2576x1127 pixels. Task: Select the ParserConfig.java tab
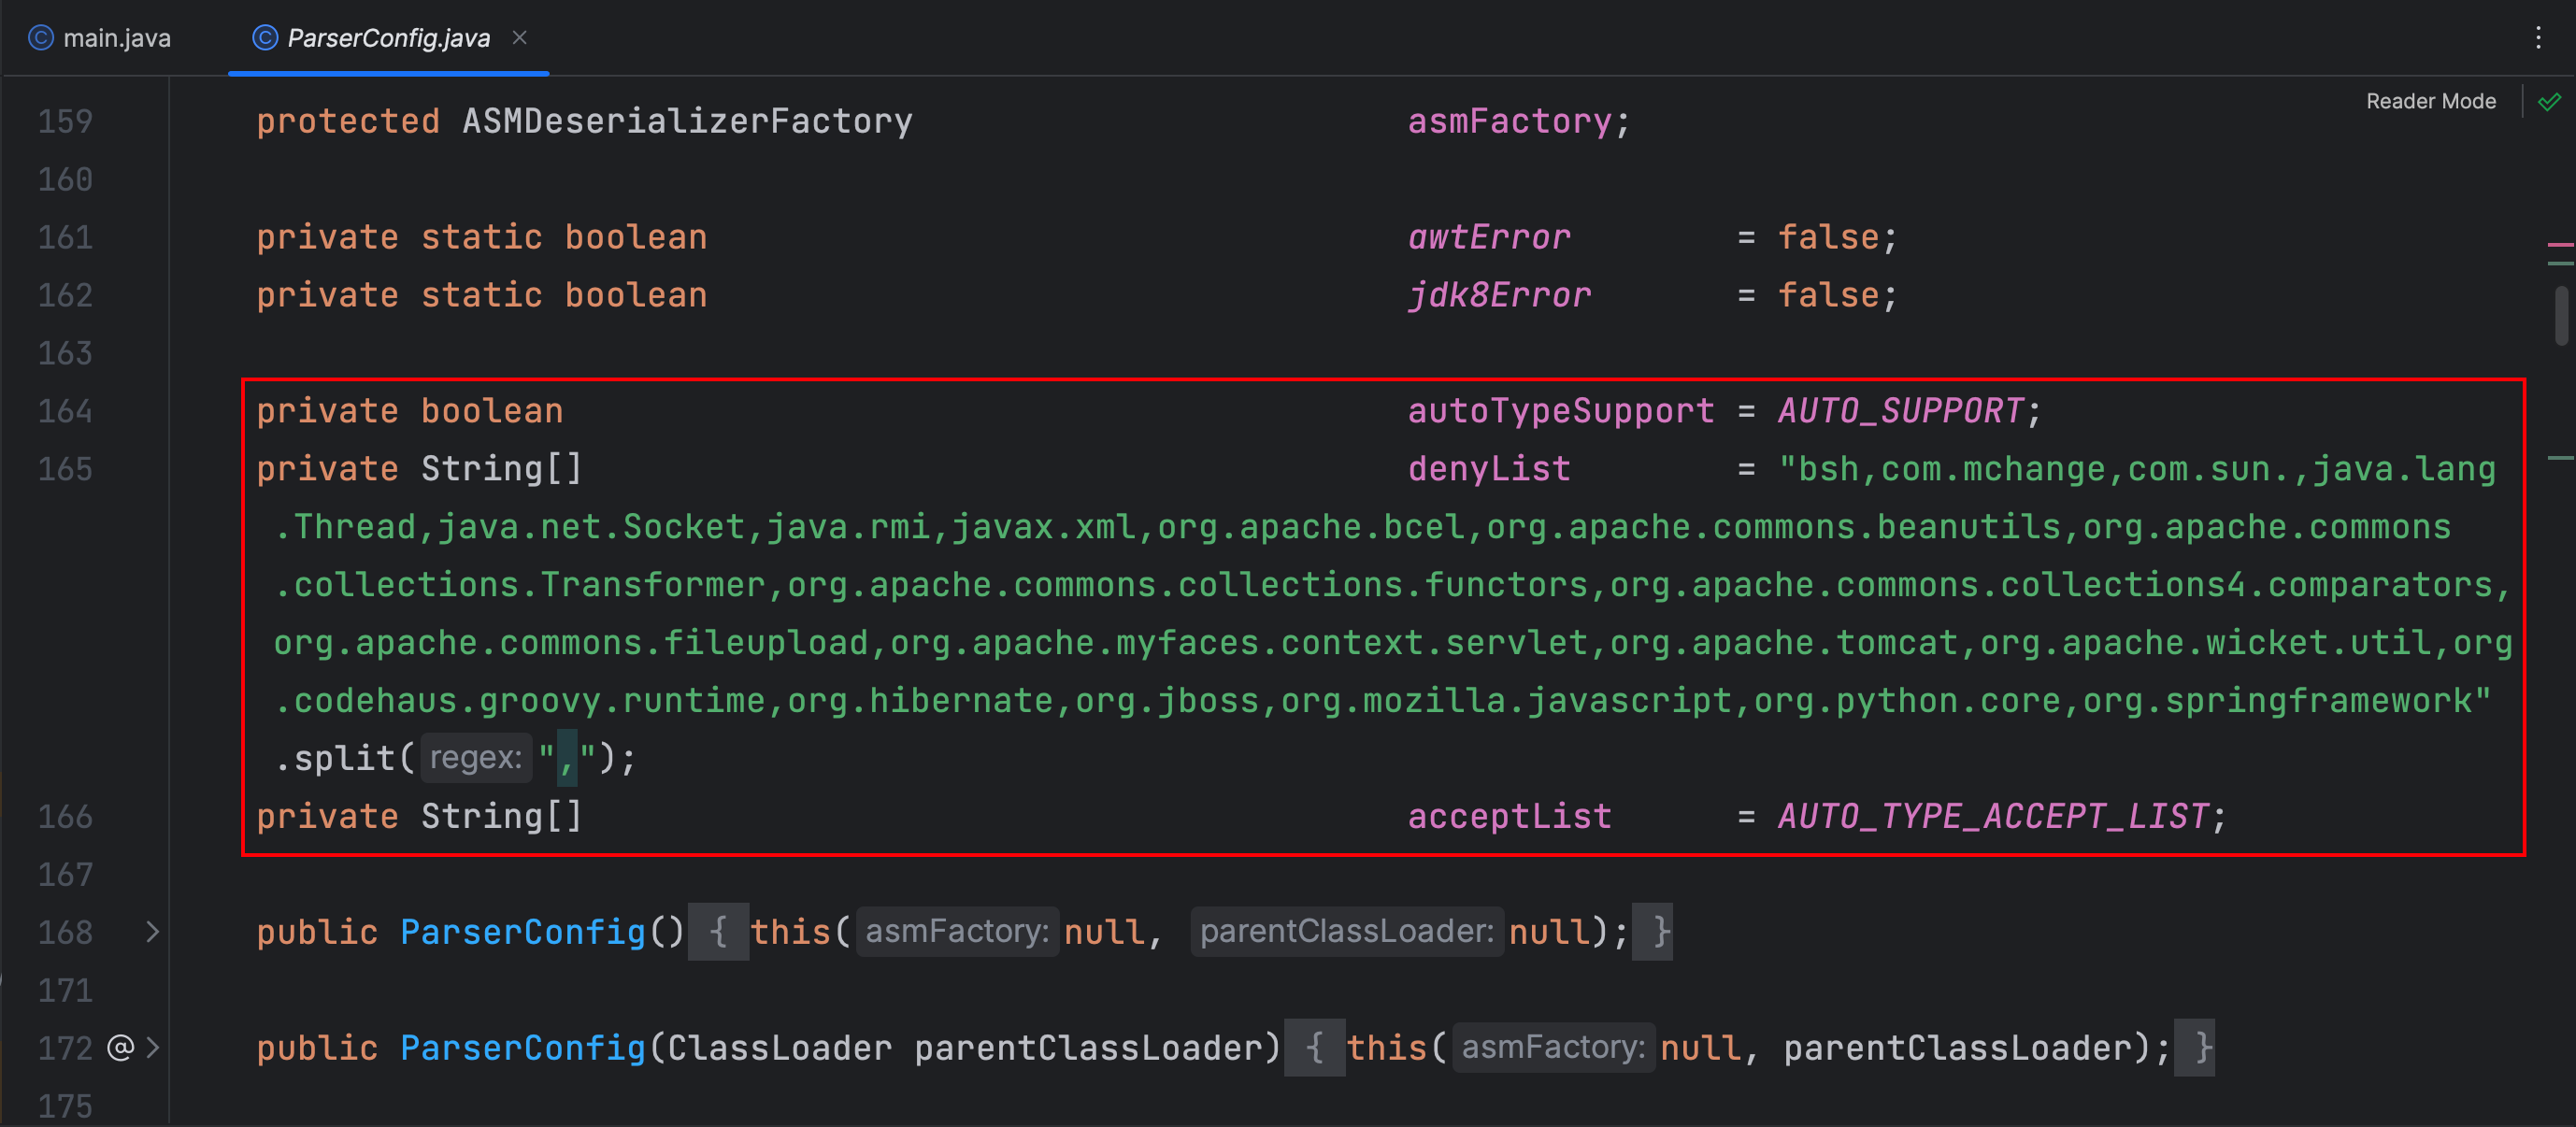tap(388, 38)
